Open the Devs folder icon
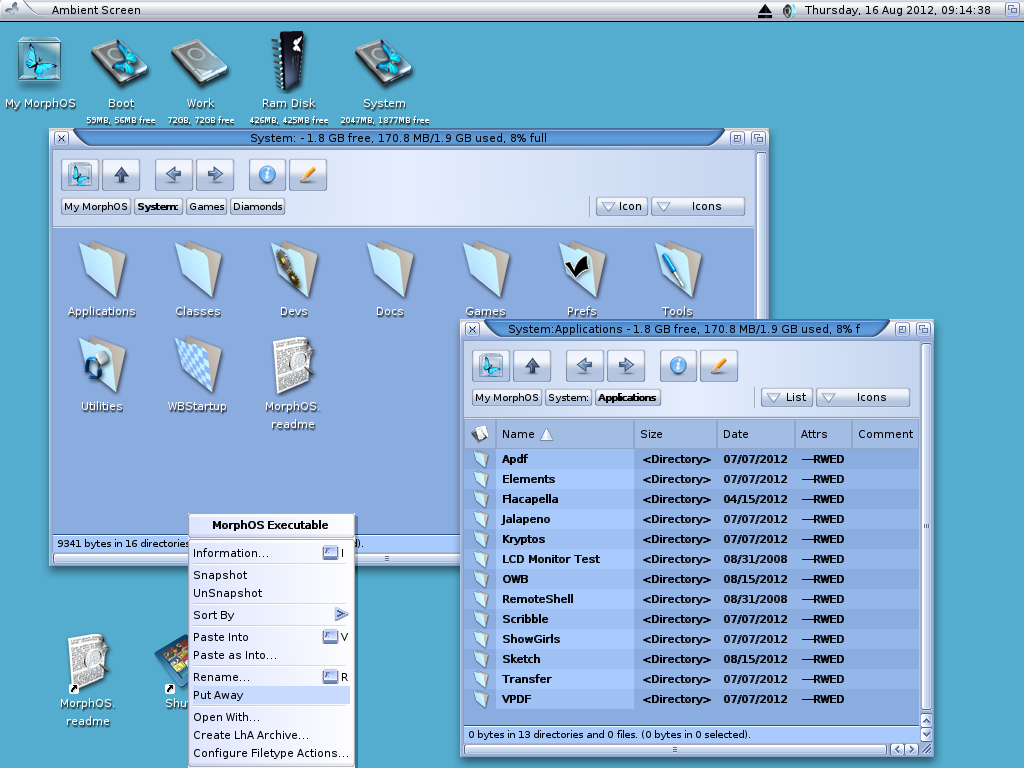 [x=294, y=269]
